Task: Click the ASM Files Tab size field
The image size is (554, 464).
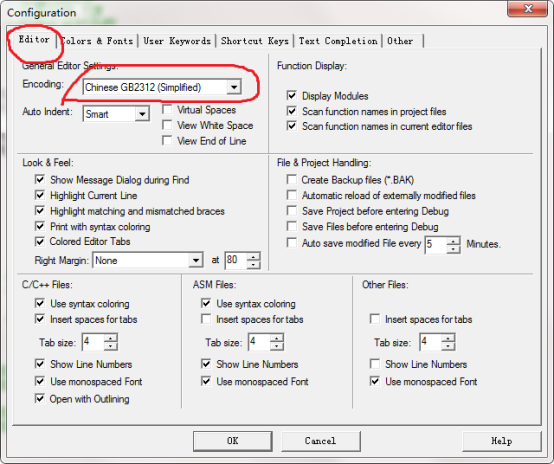Action: 259,342
